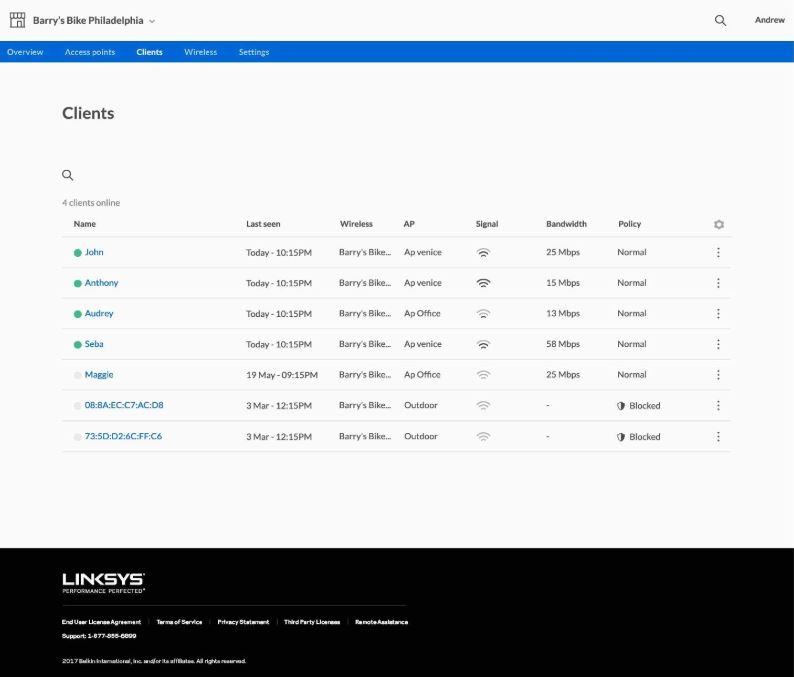
Task: Open options menu for 73:5D:D2:6C:FF:C6
Action: point(718,437)
